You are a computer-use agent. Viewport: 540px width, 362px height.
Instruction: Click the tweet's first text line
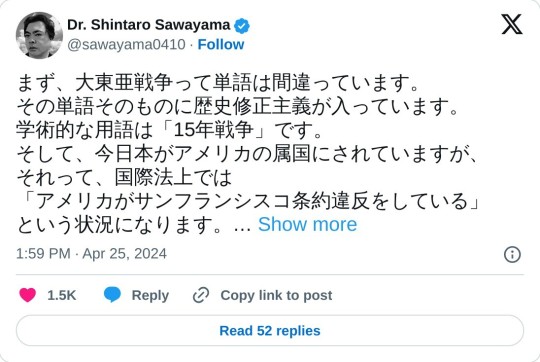tap(217, 83)
